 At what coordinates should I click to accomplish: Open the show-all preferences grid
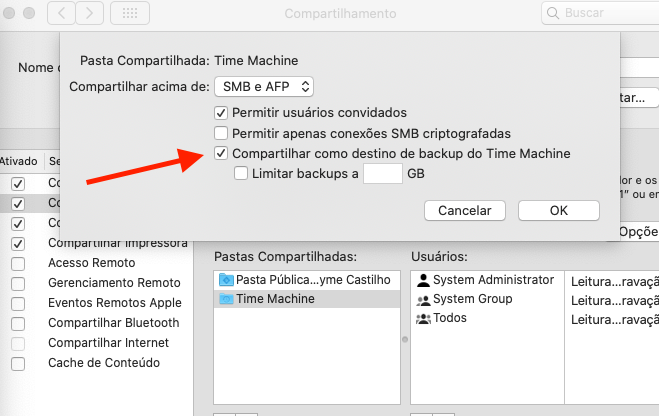point(130,14)
